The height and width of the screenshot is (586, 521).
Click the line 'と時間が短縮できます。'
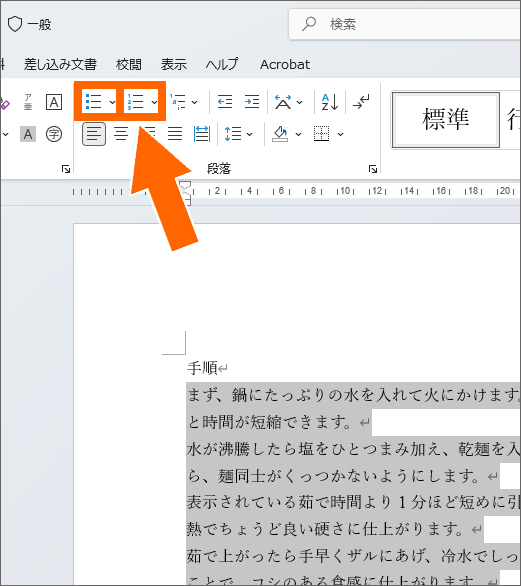(x=269, y=422)
